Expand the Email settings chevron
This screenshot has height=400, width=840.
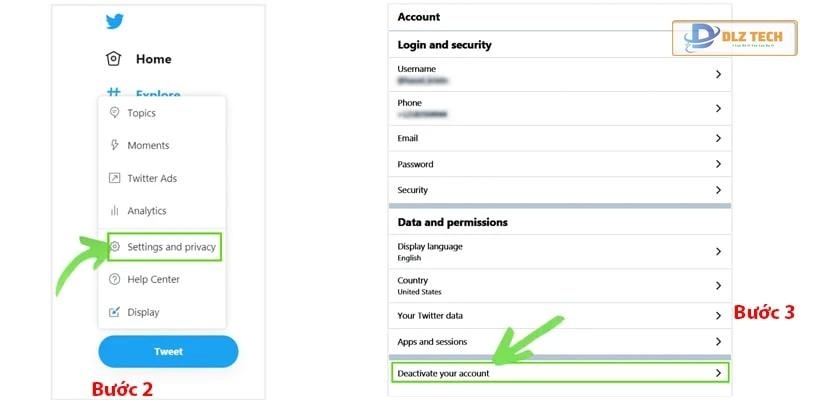pyautogui.click(x=718, y=138)
